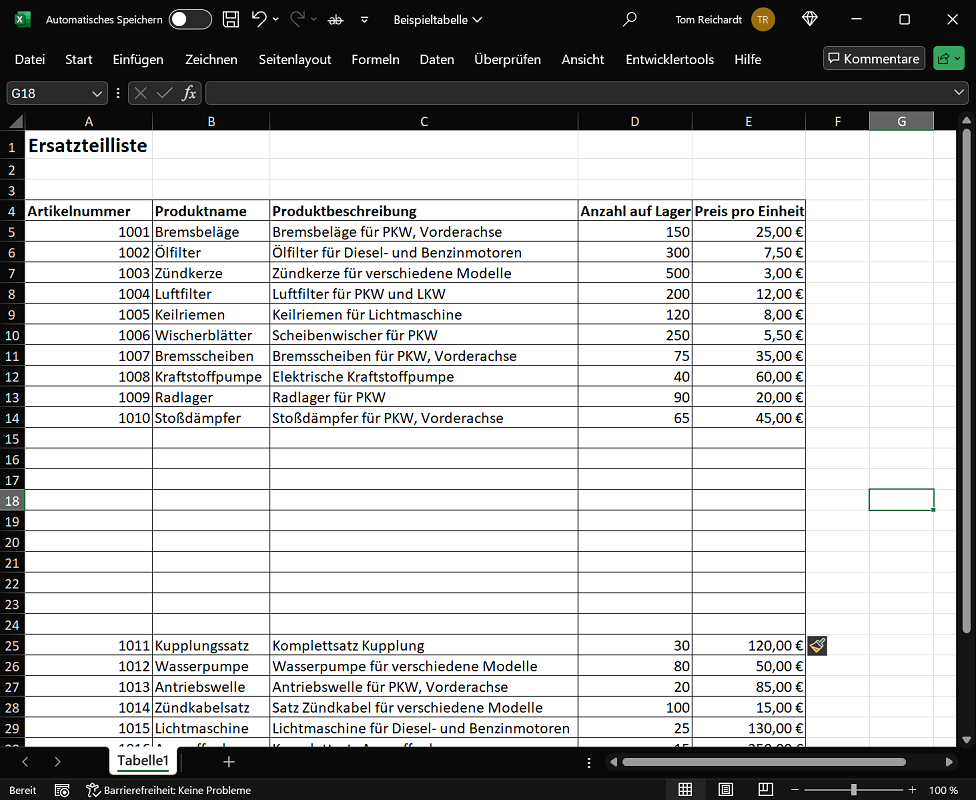Image resolution: width=976 pixels, height=800 pixels.
Task: Click the vertical scrollbar thumb
Action: 966,380
